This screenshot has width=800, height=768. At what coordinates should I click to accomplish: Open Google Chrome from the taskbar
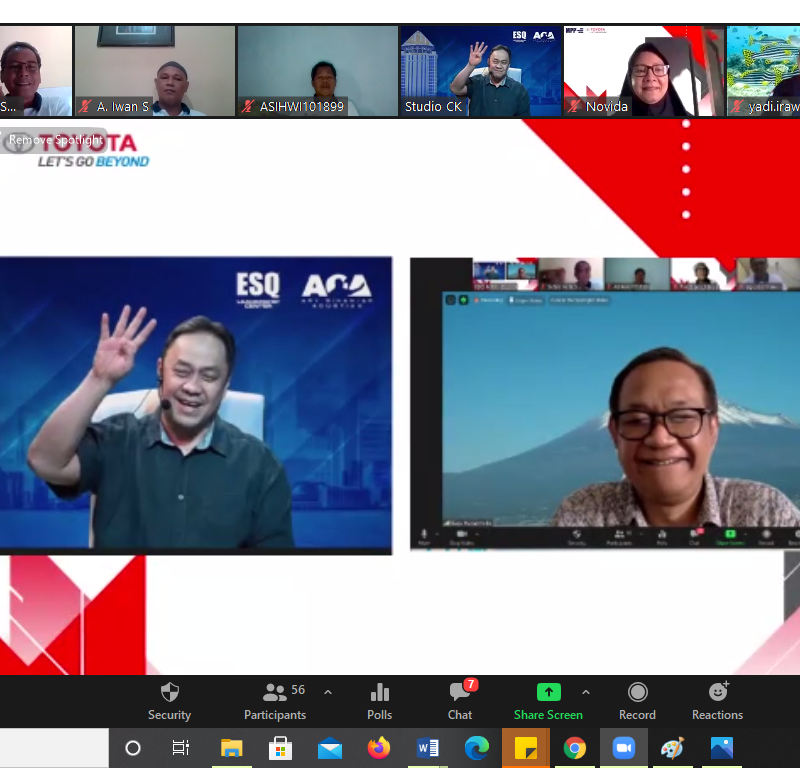pyautogui.click(x=574, y=748)
